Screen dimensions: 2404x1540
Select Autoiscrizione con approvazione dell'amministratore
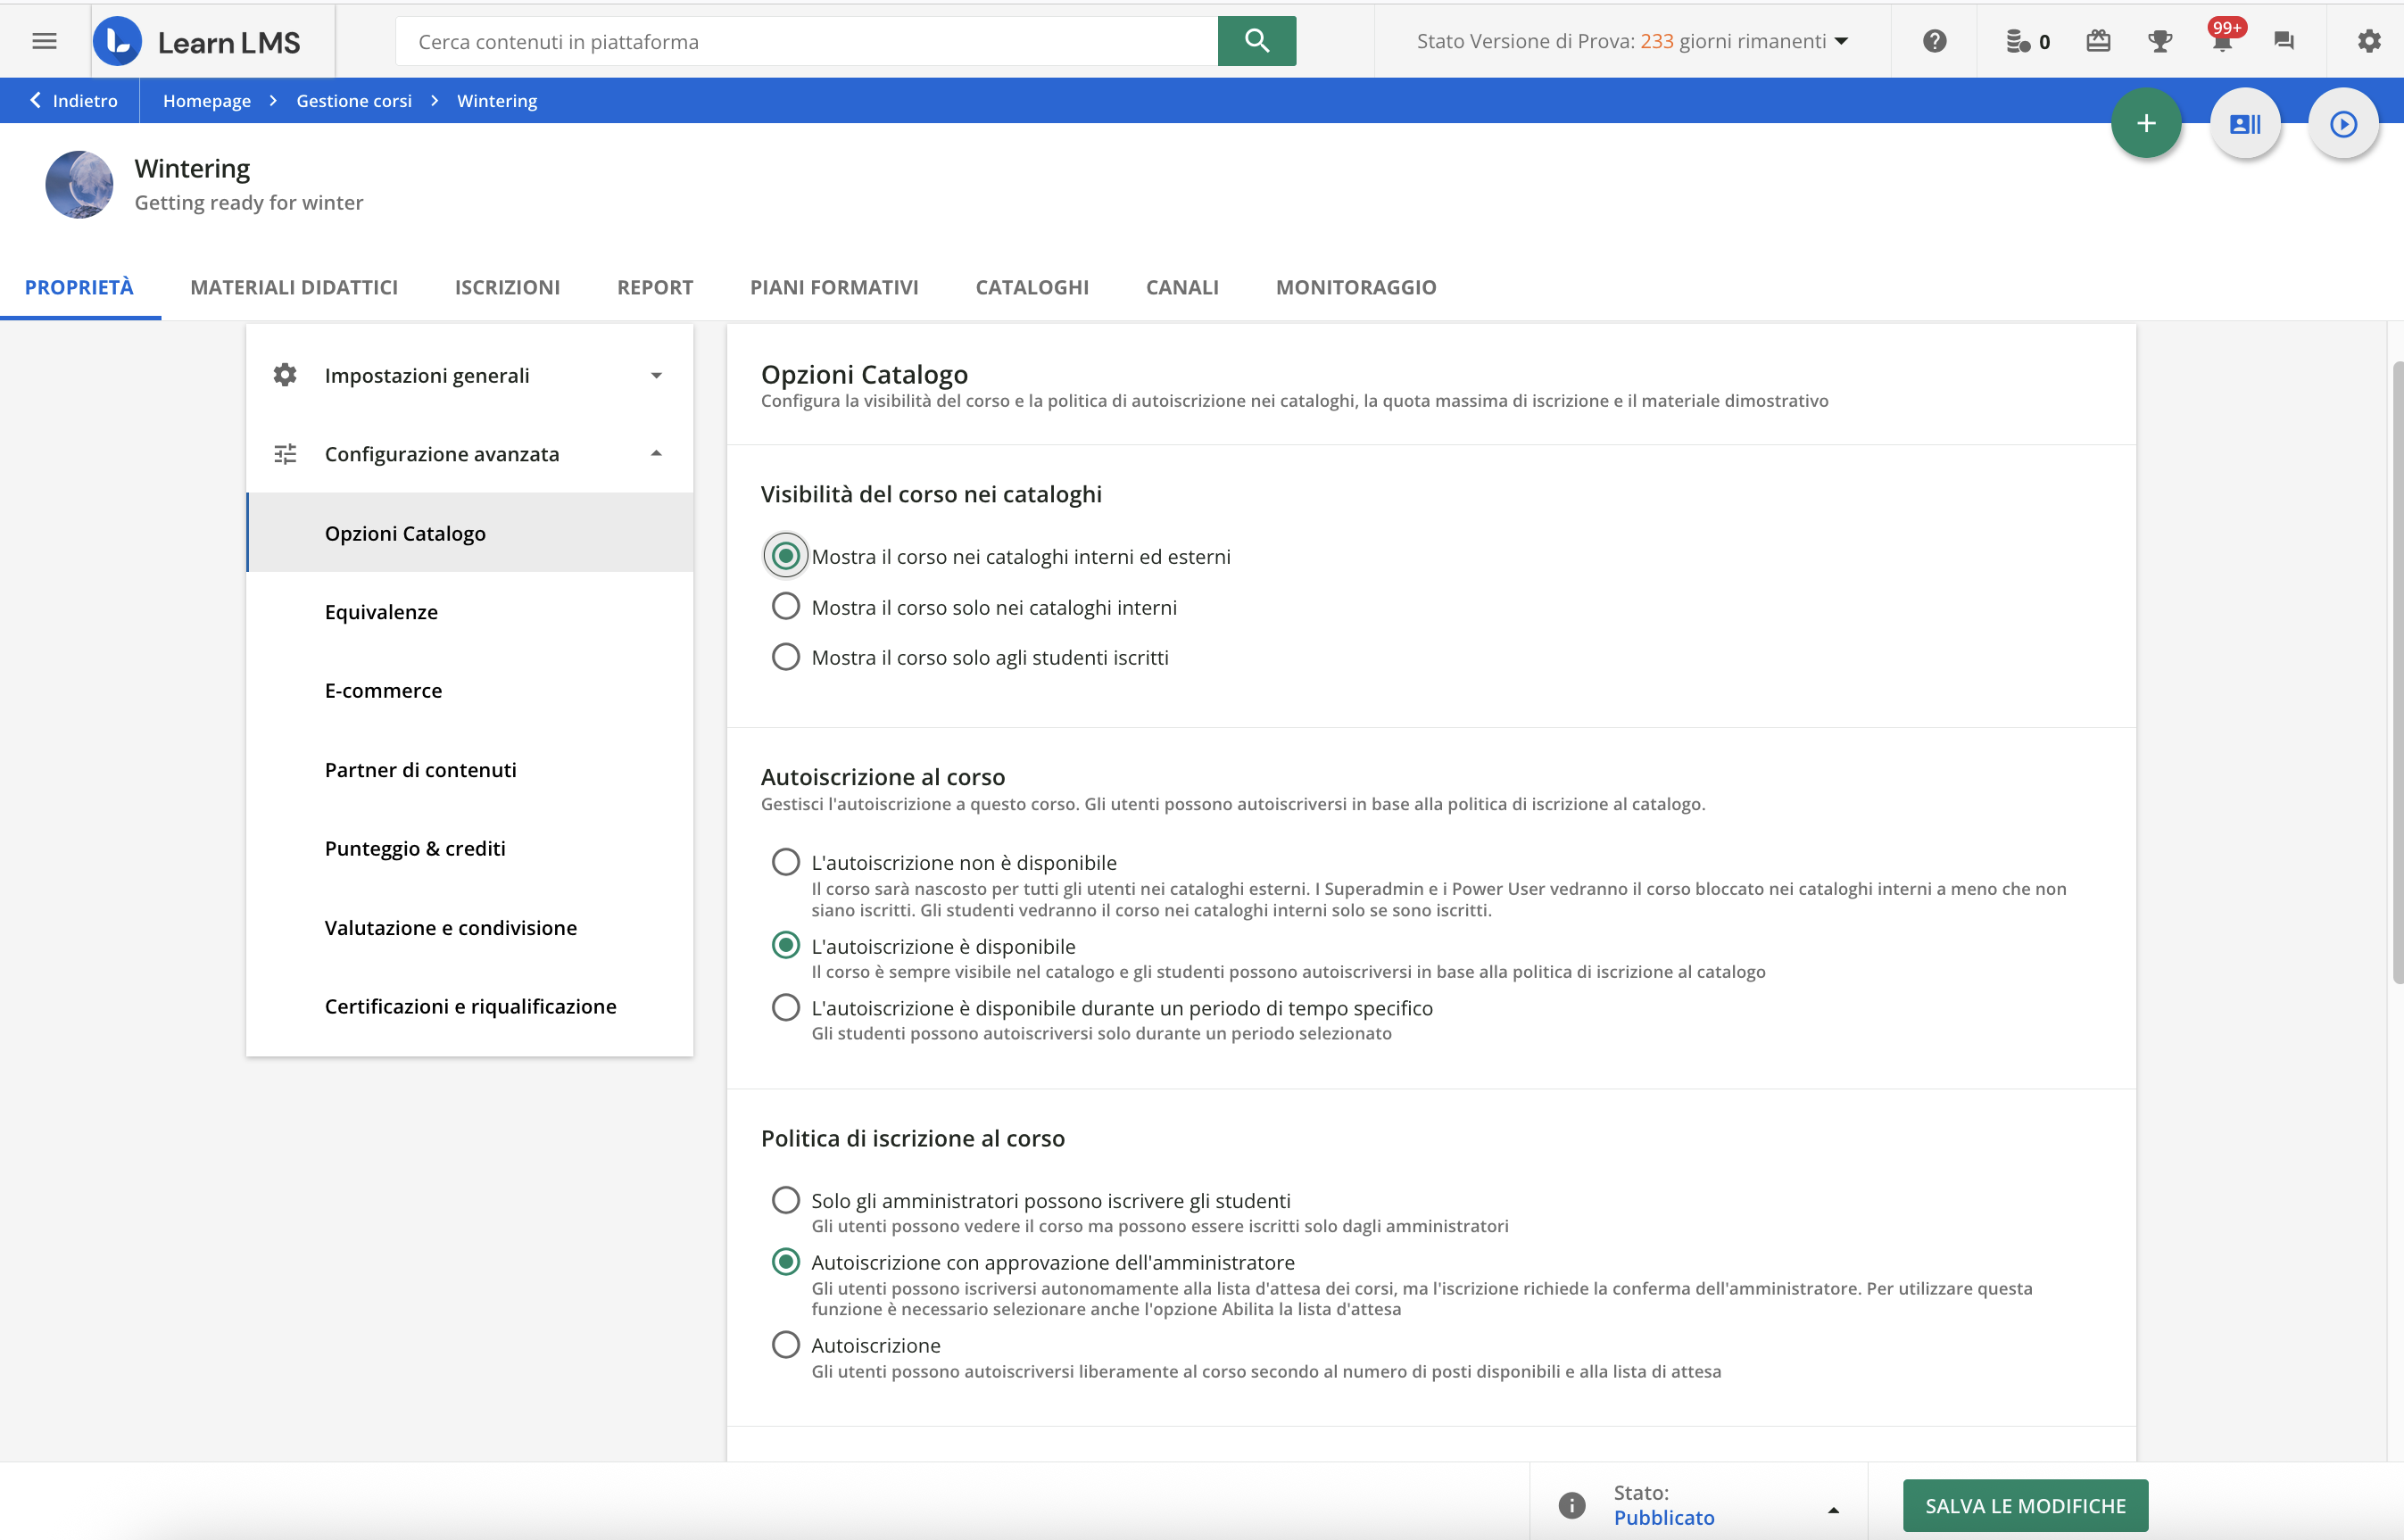coord(786,1262)
